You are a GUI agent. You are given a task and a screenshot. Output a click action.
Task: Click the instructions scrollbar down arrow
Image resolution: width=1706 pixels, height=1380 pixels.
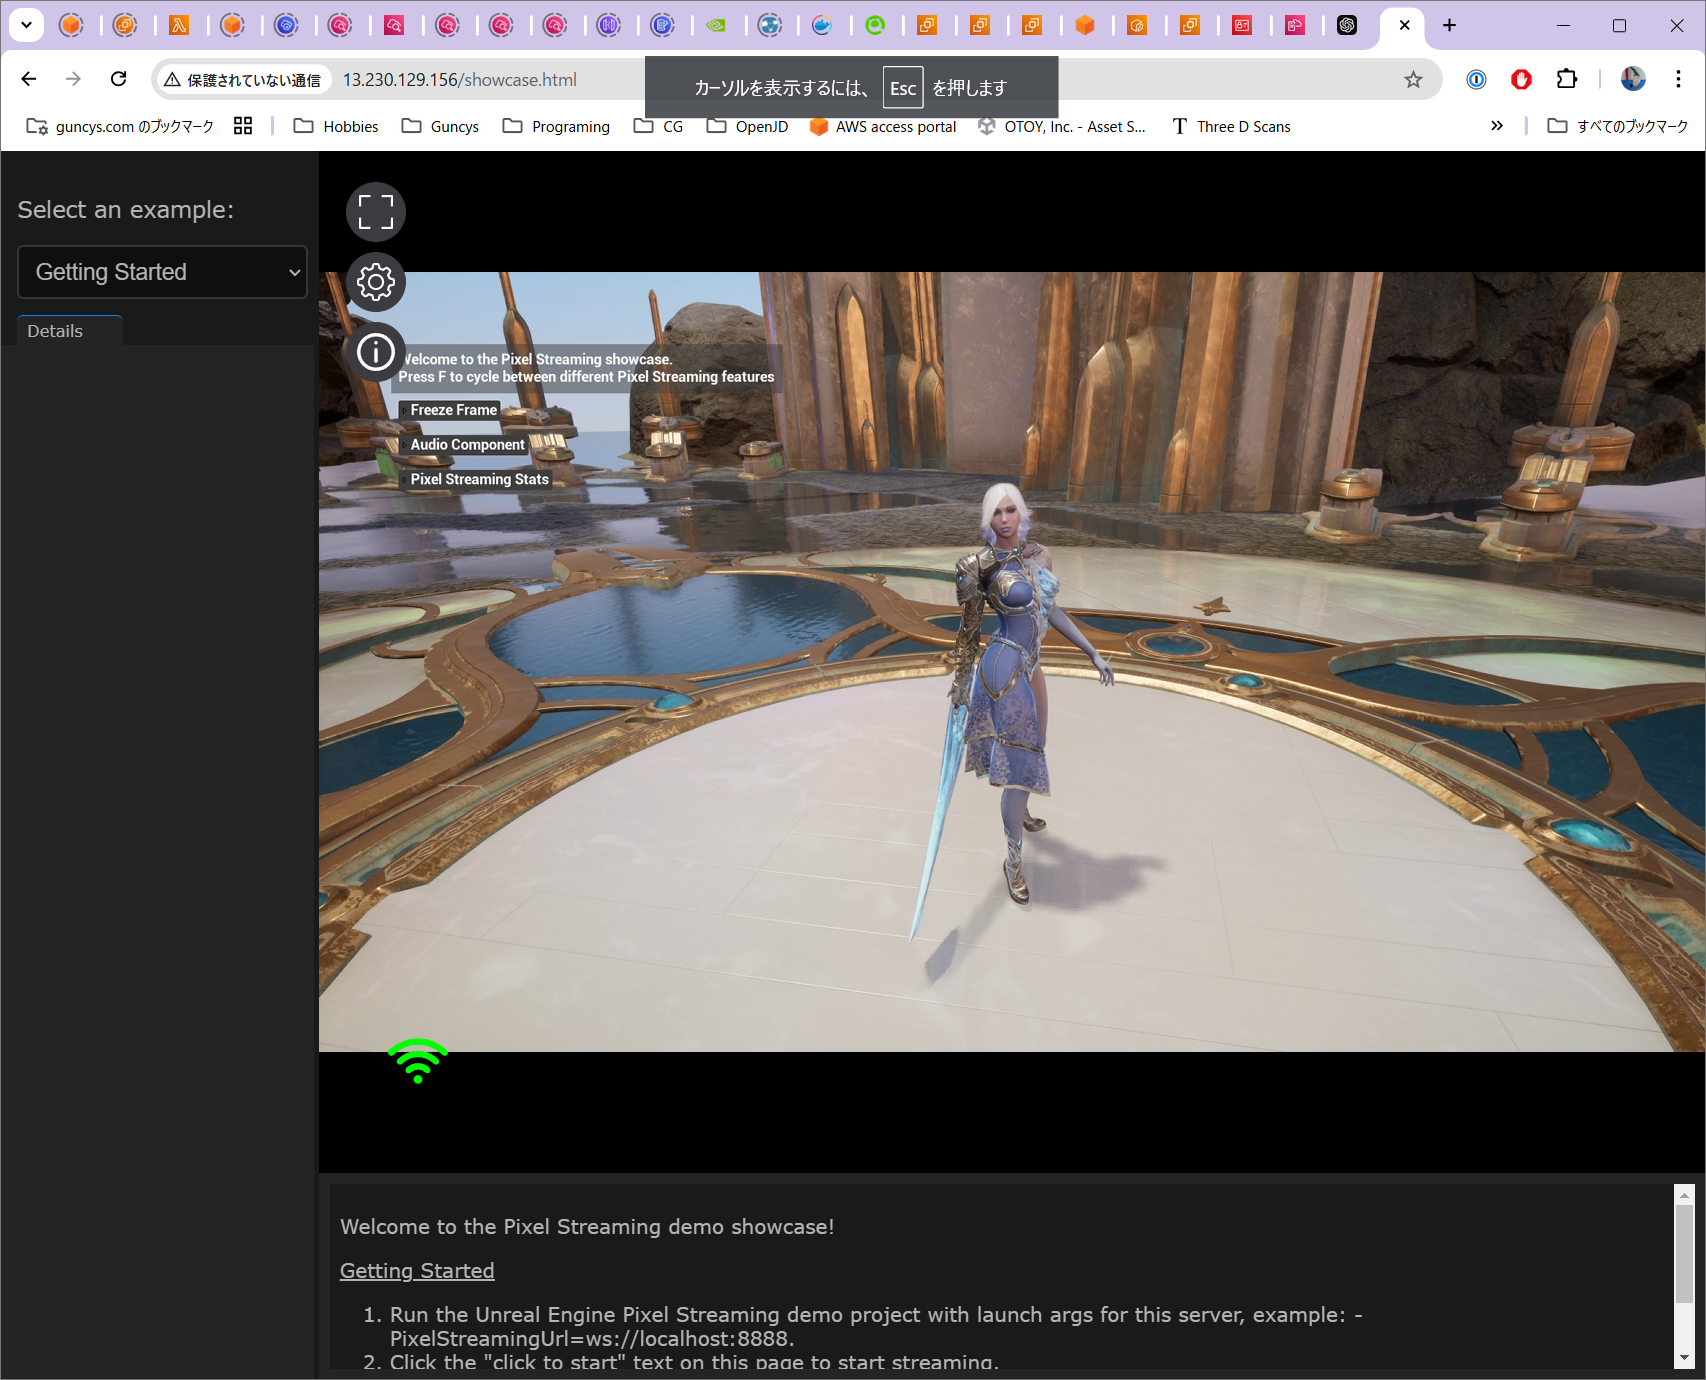pos(1685,1358)
